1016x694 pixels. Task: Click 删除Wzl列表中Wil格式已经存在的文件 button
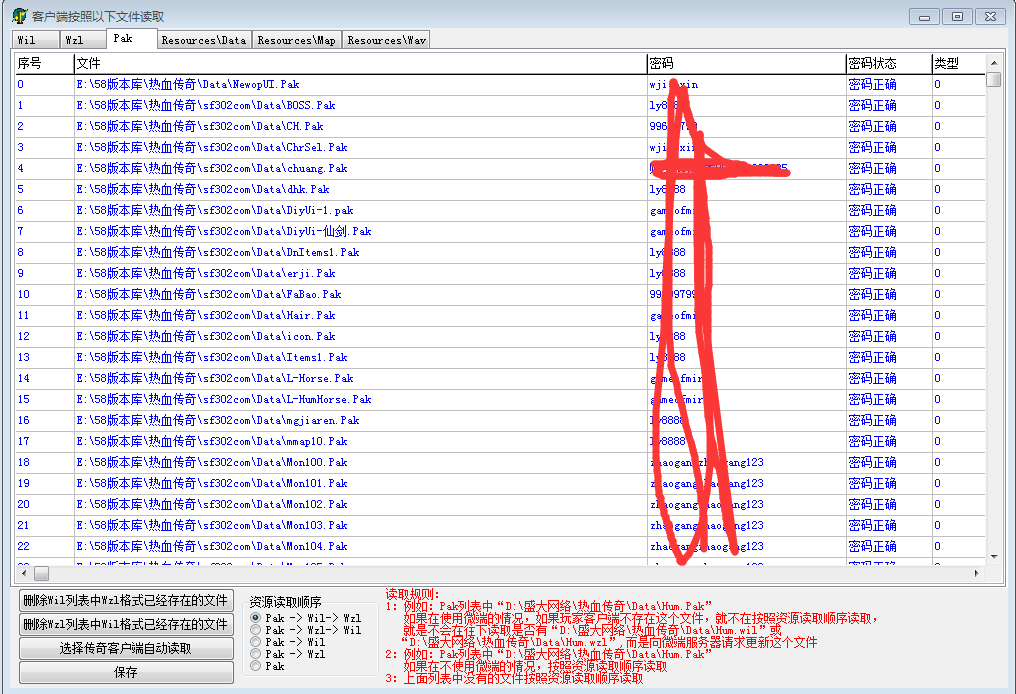(x=125, y=624)
